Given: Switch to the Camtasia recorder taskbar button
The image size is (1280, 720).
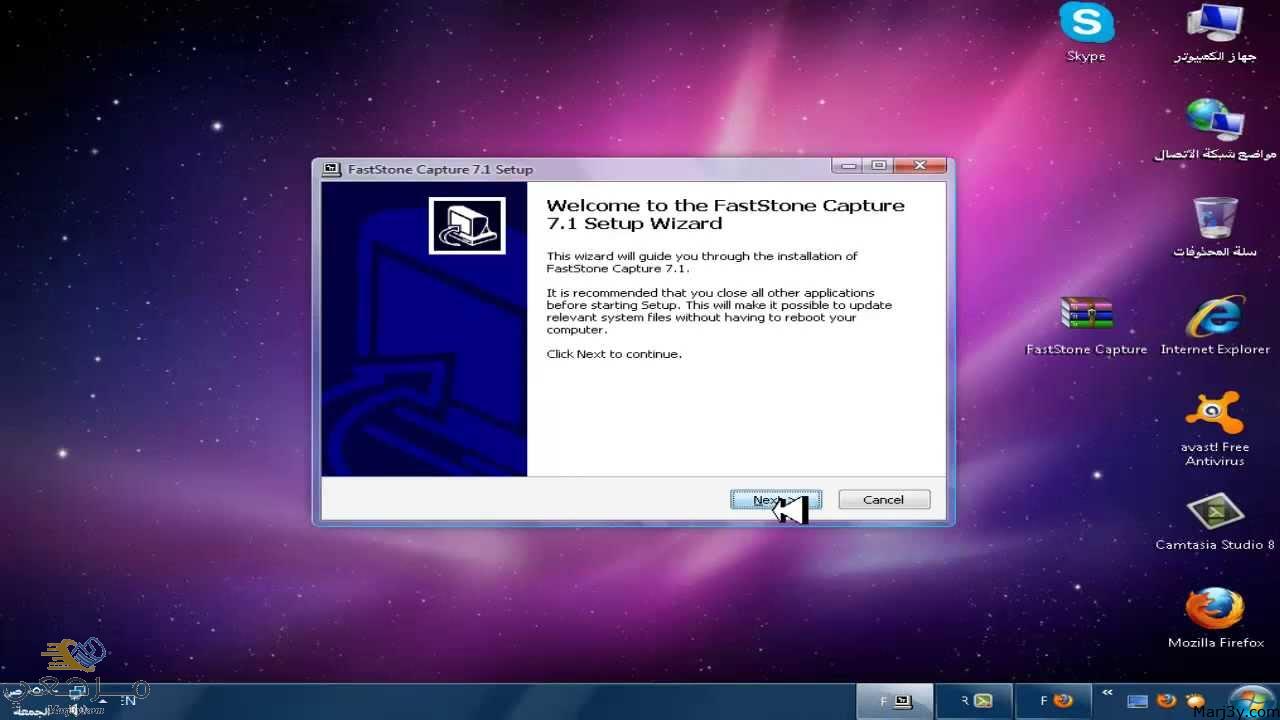Looking at the screenshot, I should pos(975,701).
